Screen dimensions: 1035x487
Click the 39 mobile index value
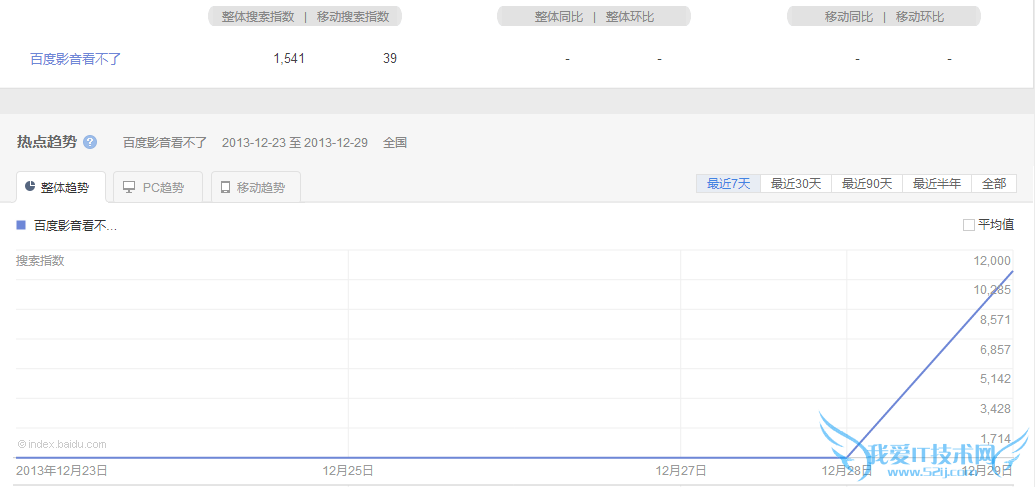pyautogui.click(x=389, y=59)
